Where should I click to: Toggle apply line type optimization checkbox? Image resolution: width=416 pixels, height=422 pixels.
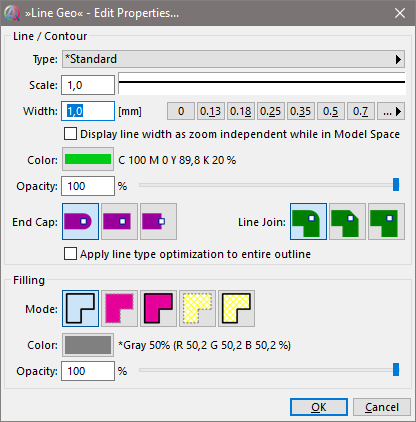pyautogui.click(x=70, y=254)
